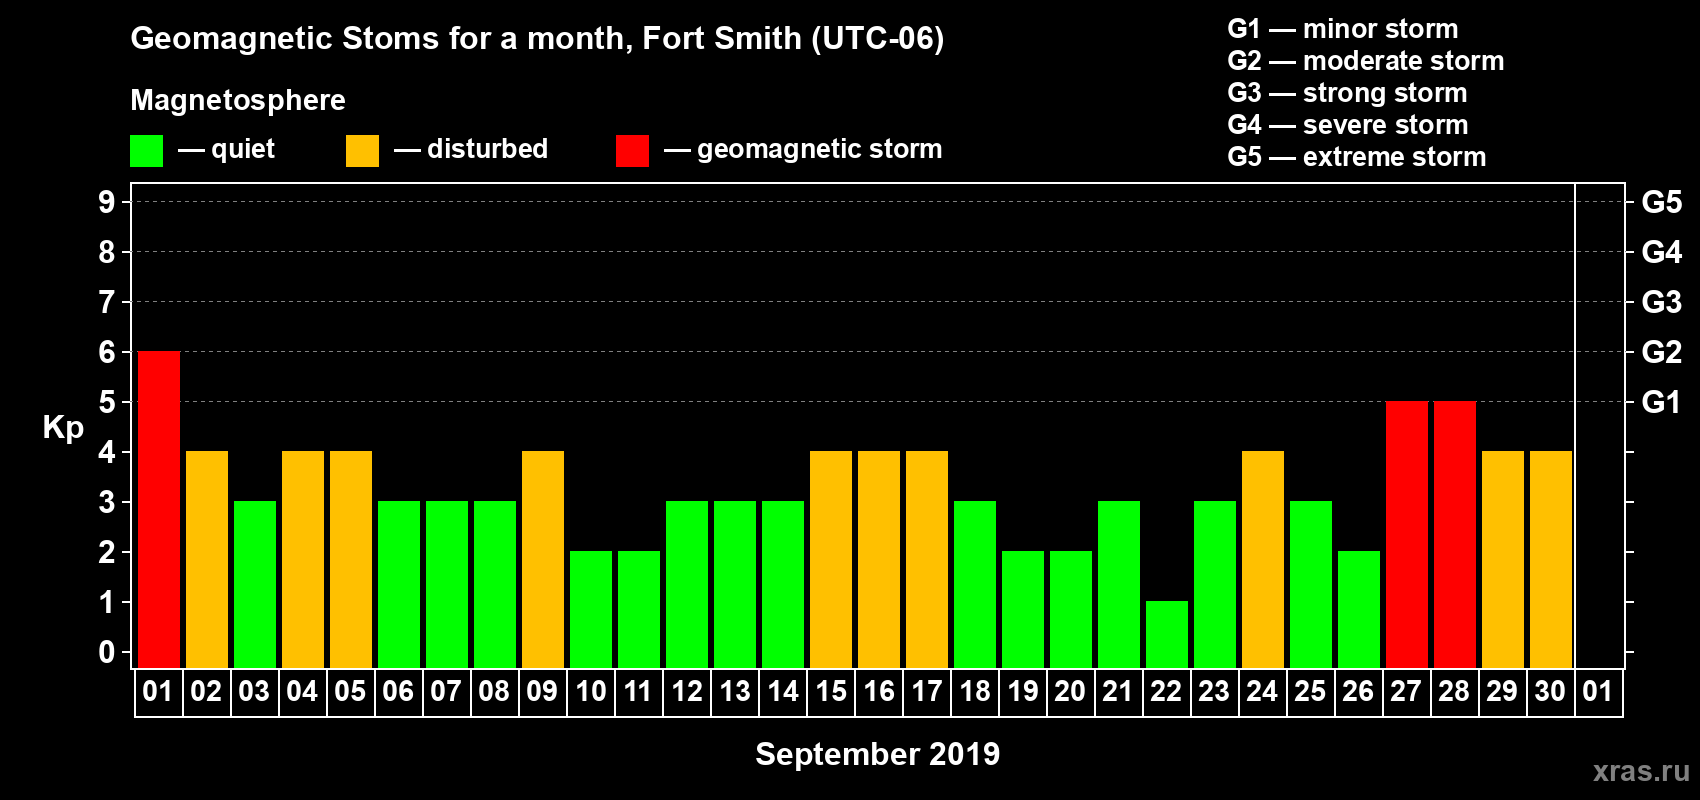Click the Kp value 9 on left axis
The height and width of the screenshot is (800, 1700).
[107, 202]
